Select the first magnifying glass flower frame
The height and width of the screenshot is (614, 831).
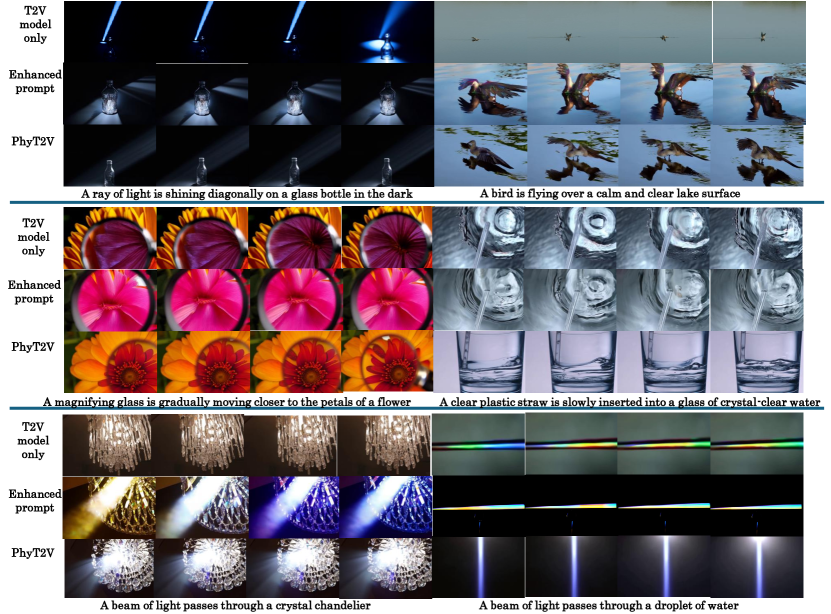tap(110, 235)
